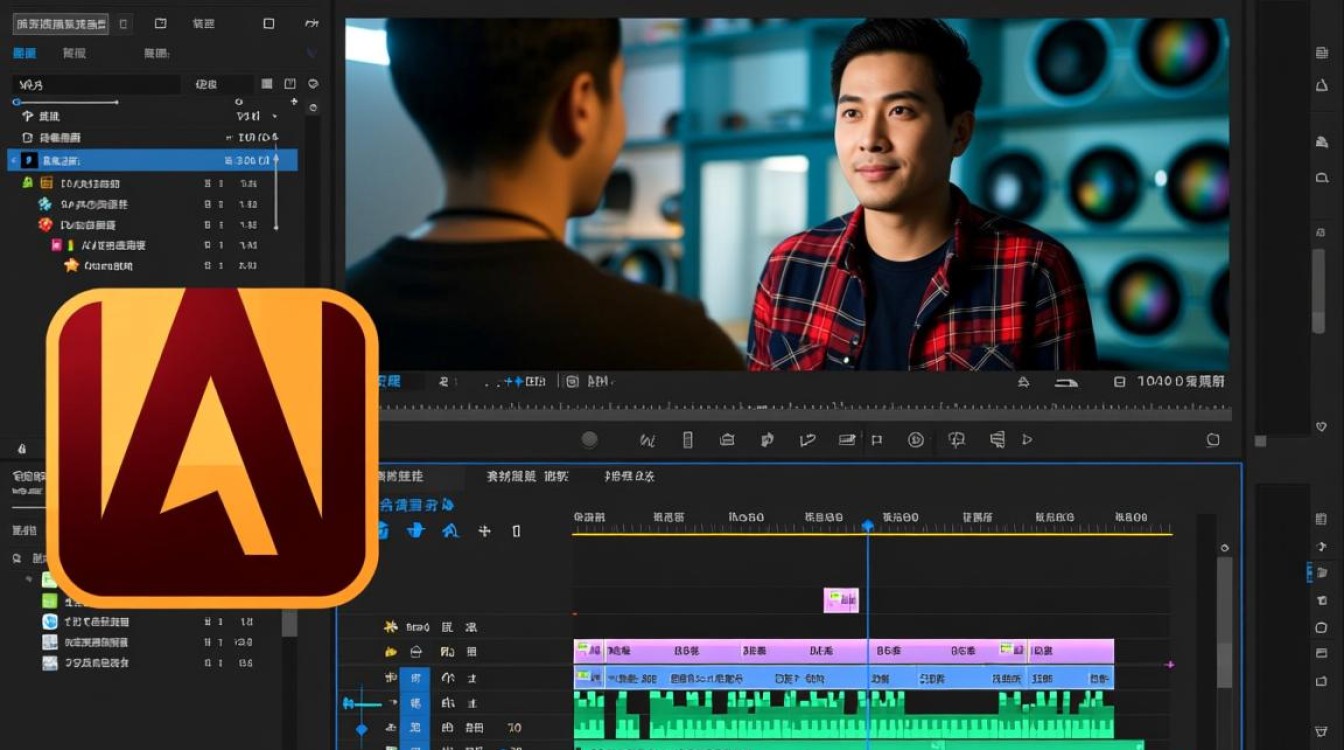This screenshot has height=750, width=1344.
Task: Click the yellow work-area bar above the timeline tracks
Action: coord(872,534)
